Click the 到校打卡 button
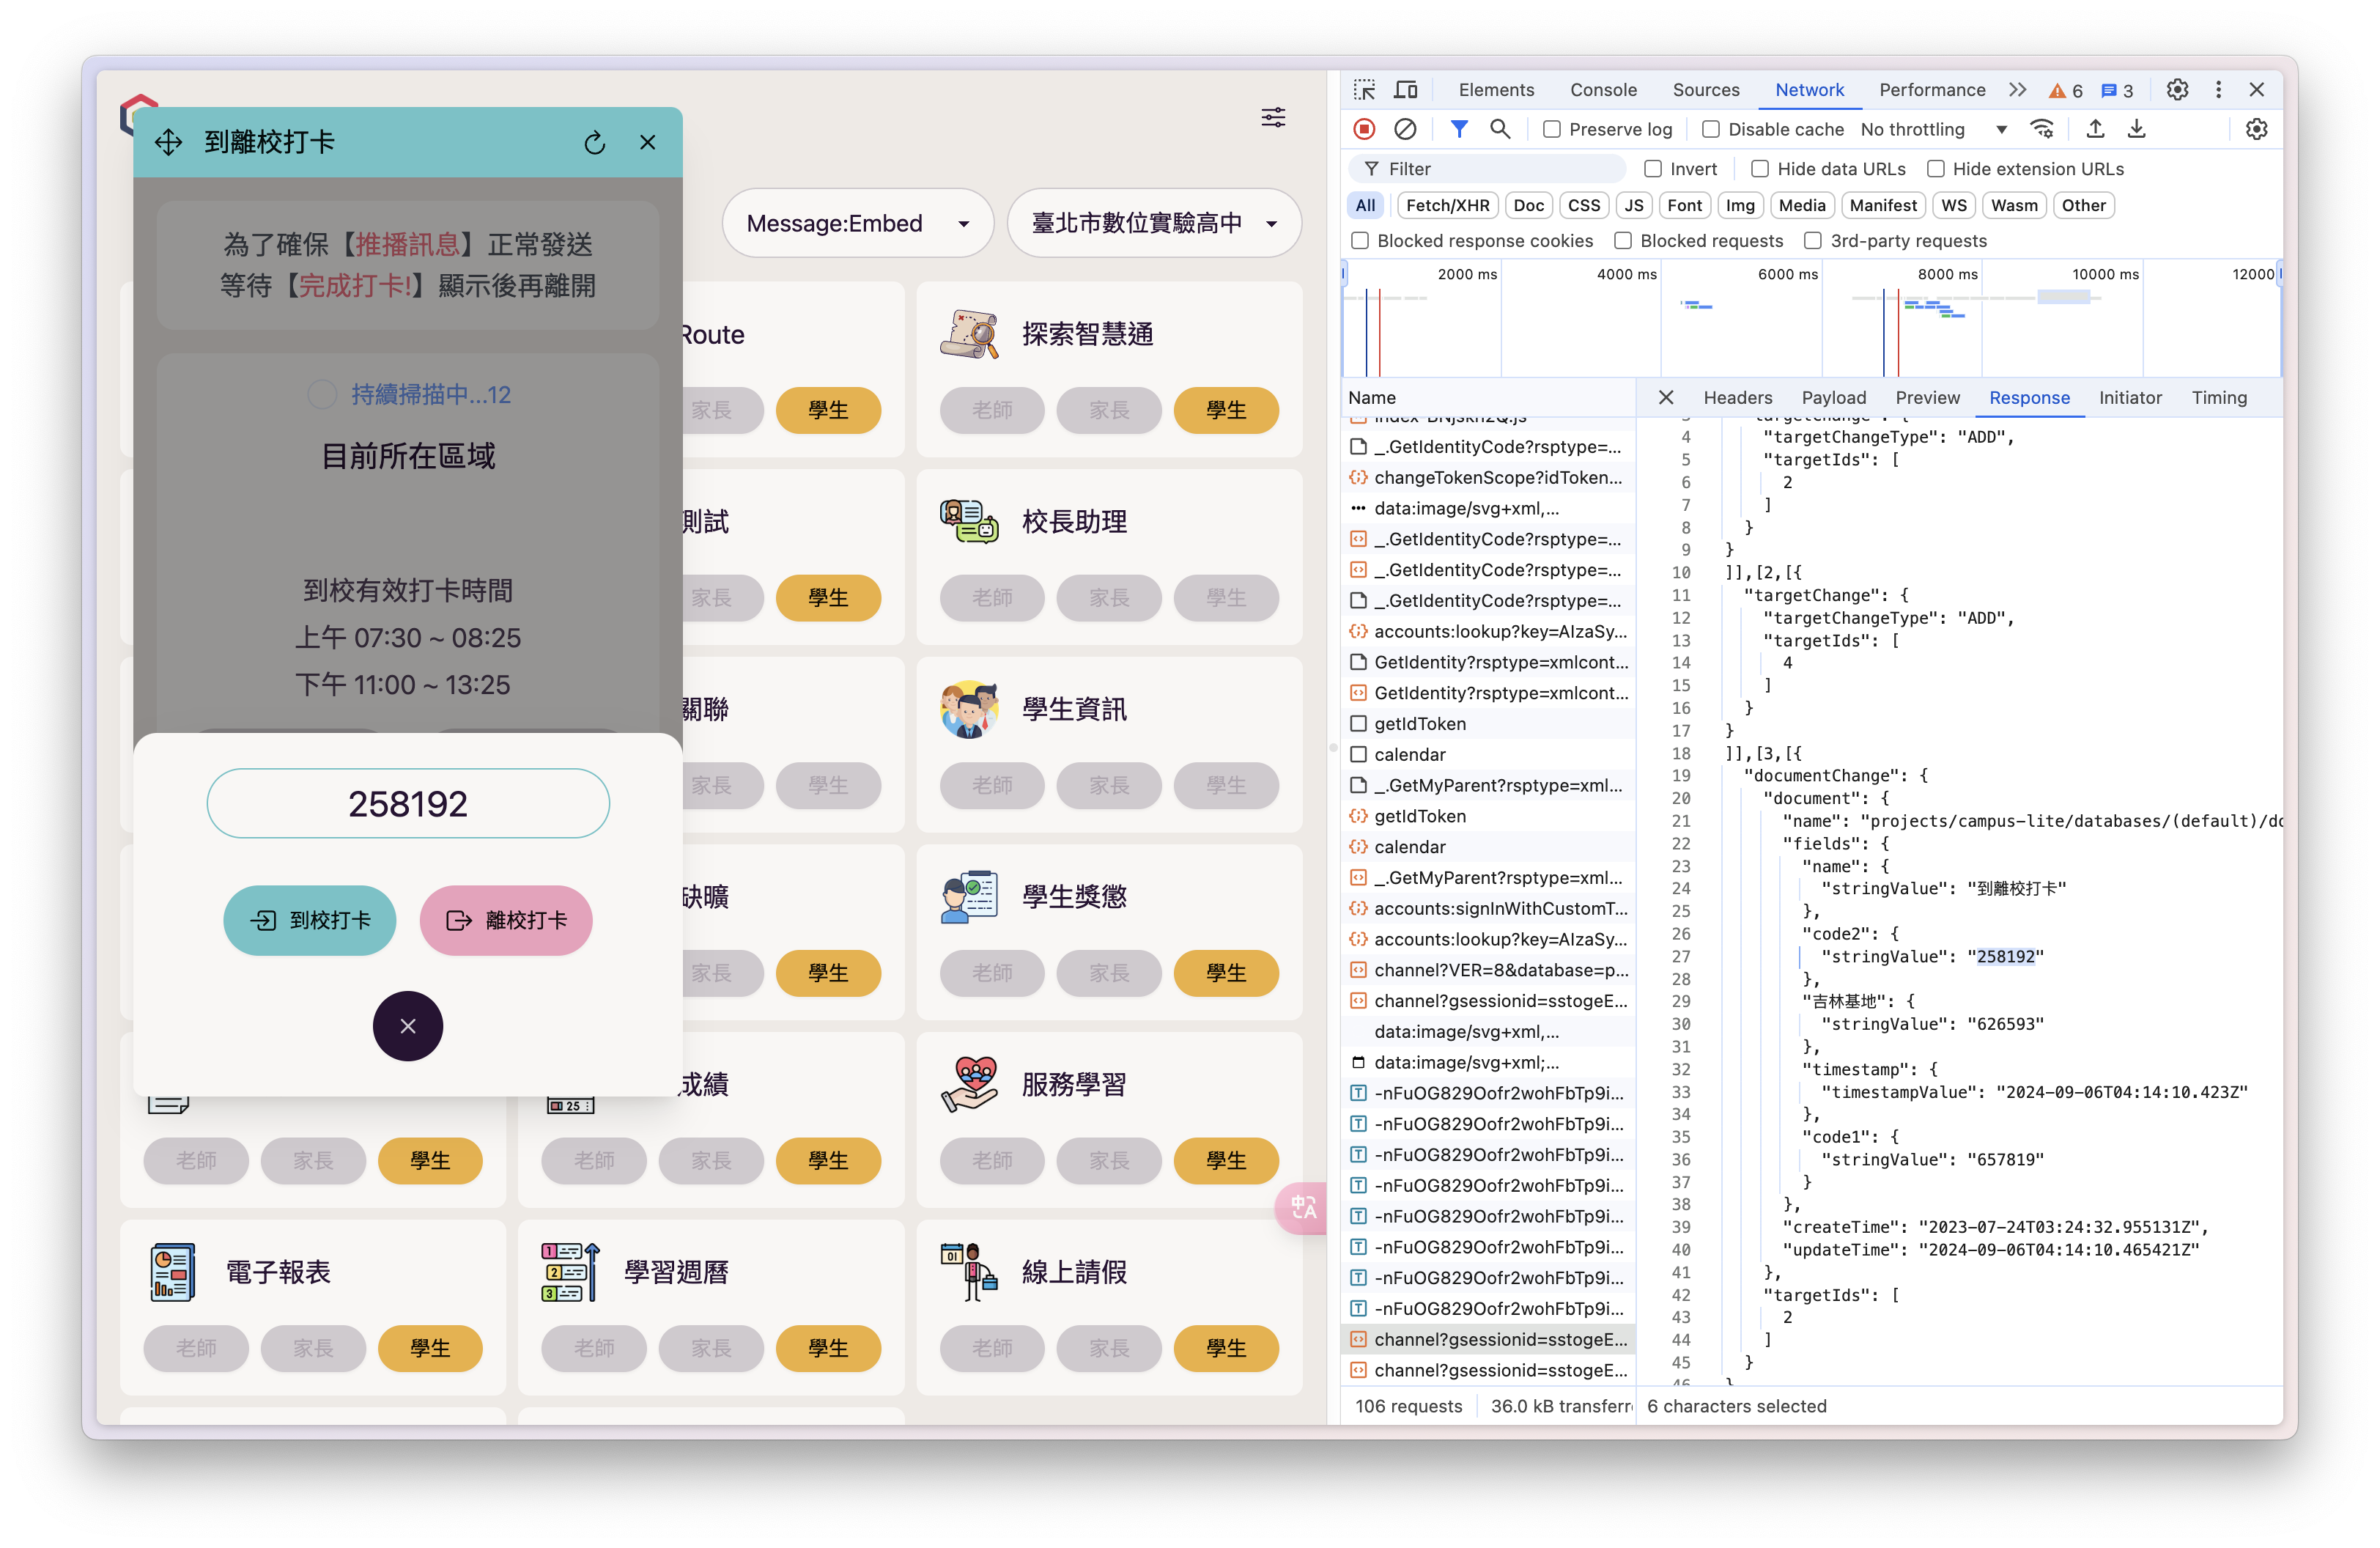The width and height of the screenshot is (2380, 1548). coord(309,919)
